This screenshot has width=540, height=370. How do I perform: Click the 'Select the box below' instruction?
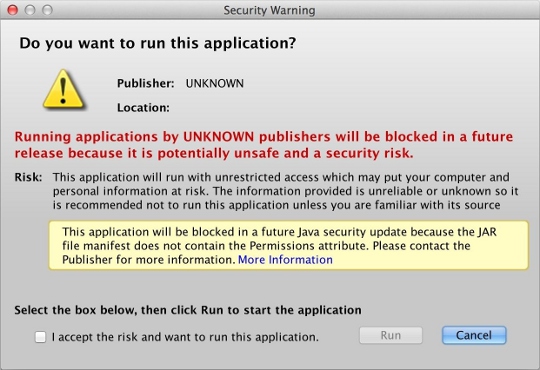point(188,310)
